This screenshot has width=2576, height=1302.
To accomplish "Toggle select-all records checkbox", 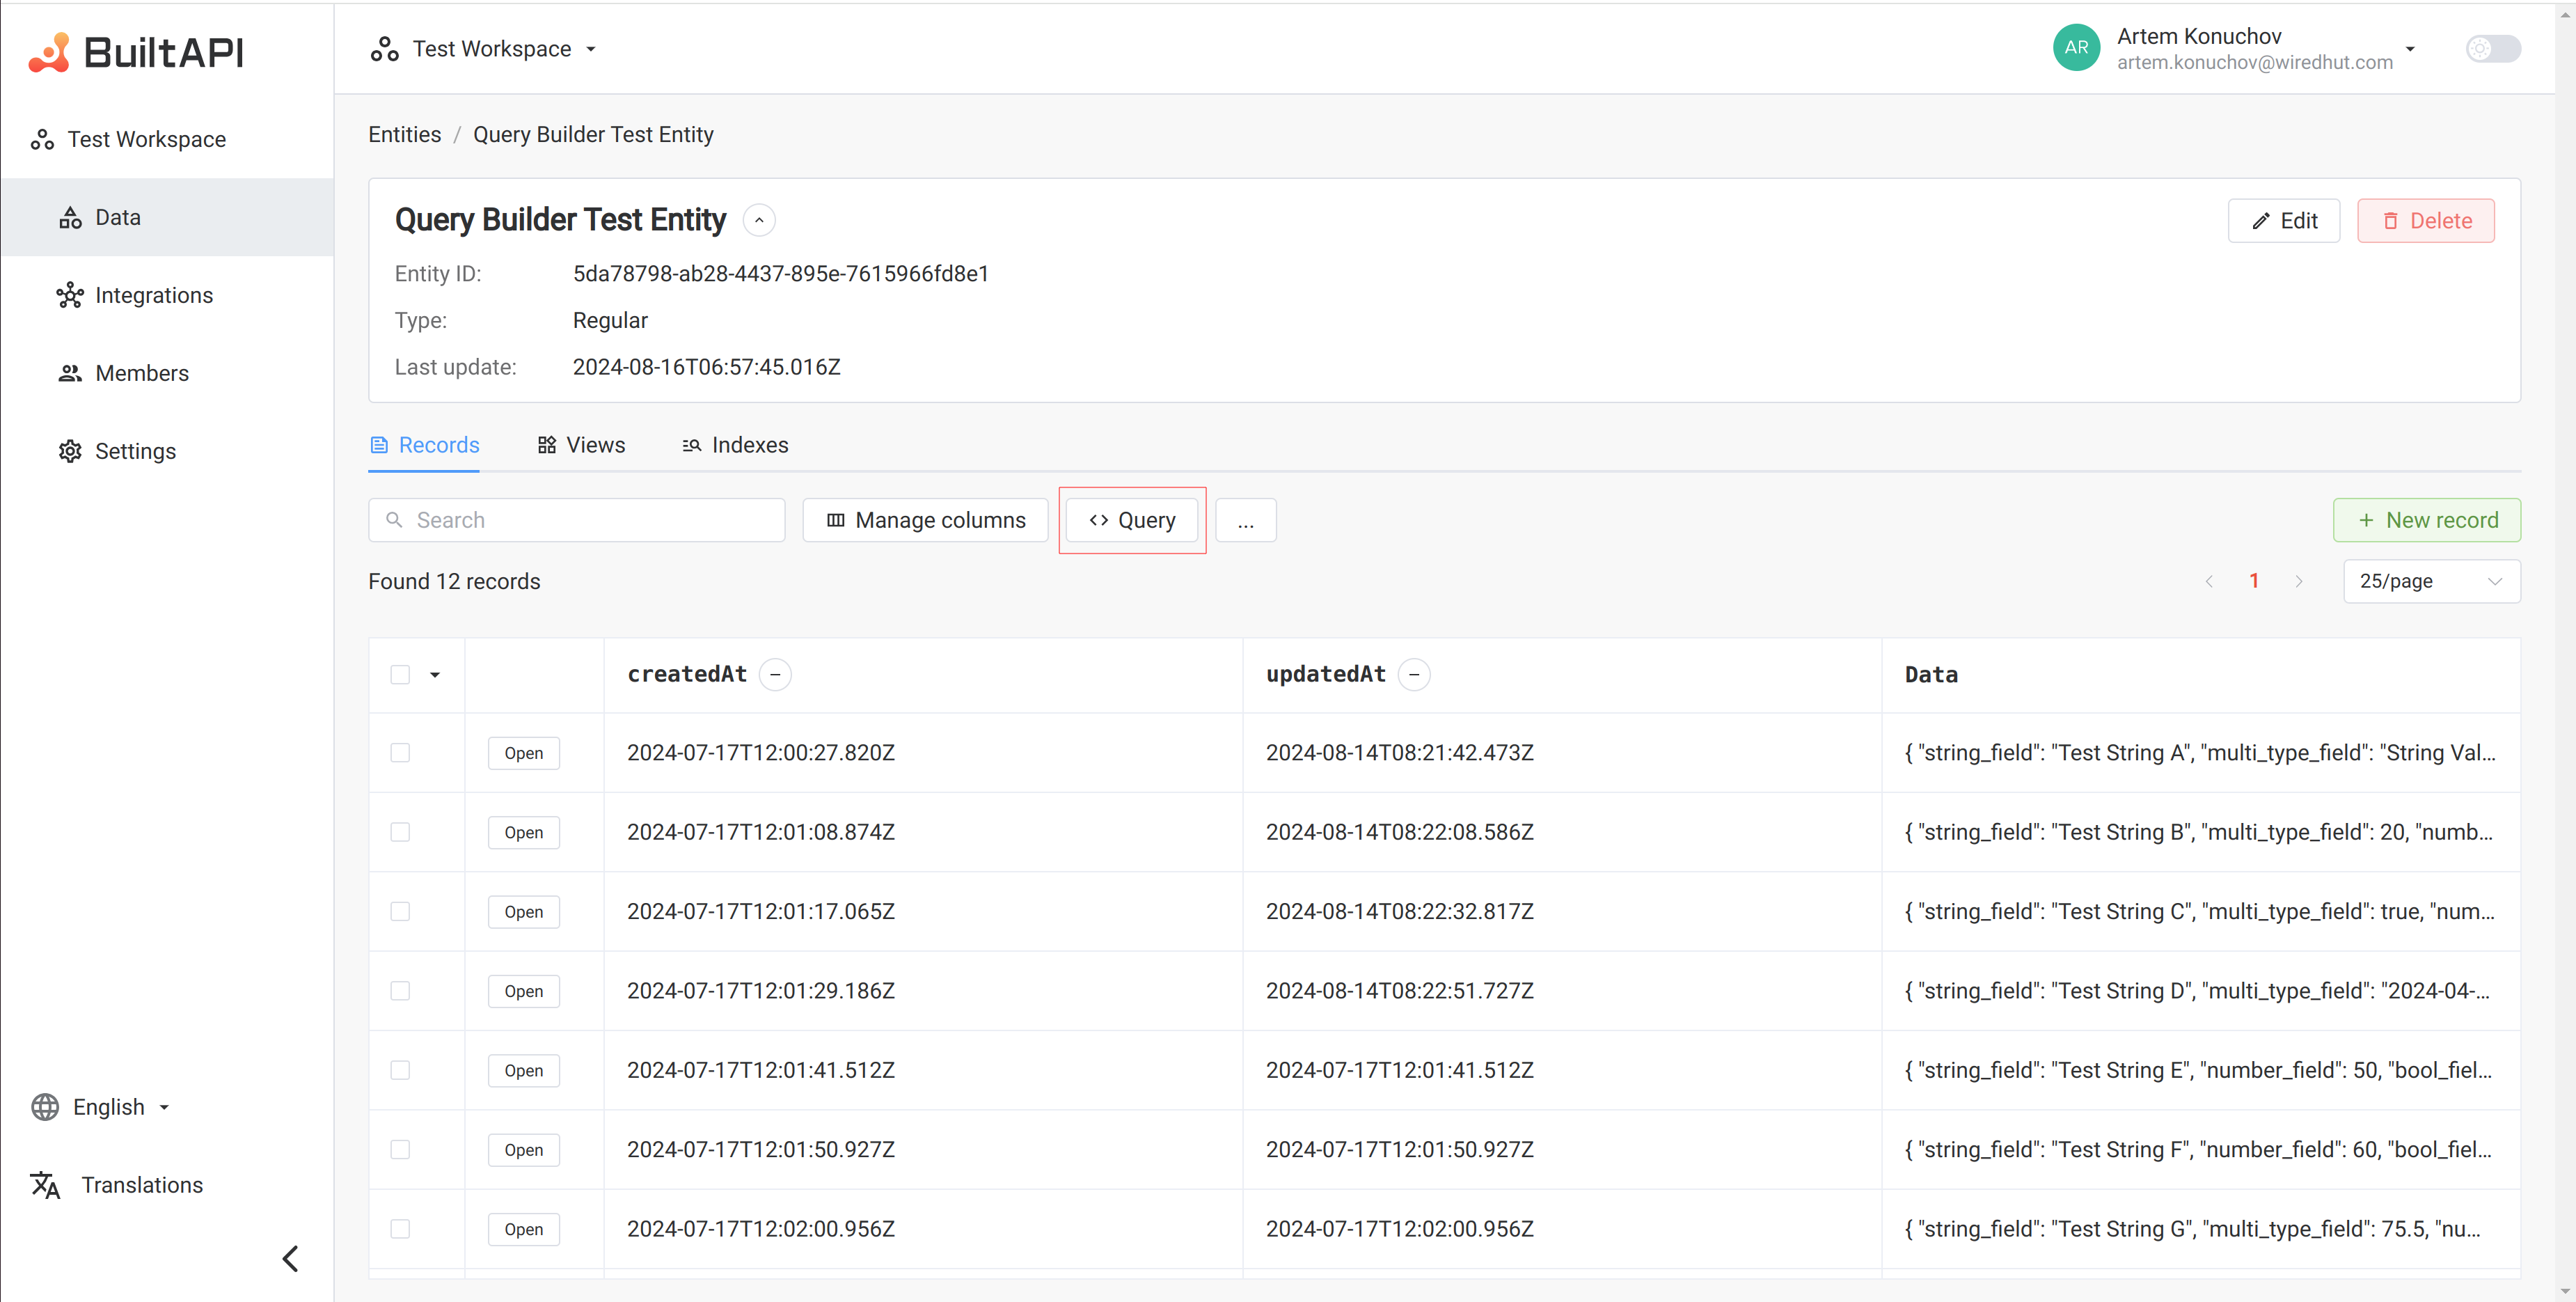I will point(400,675).
